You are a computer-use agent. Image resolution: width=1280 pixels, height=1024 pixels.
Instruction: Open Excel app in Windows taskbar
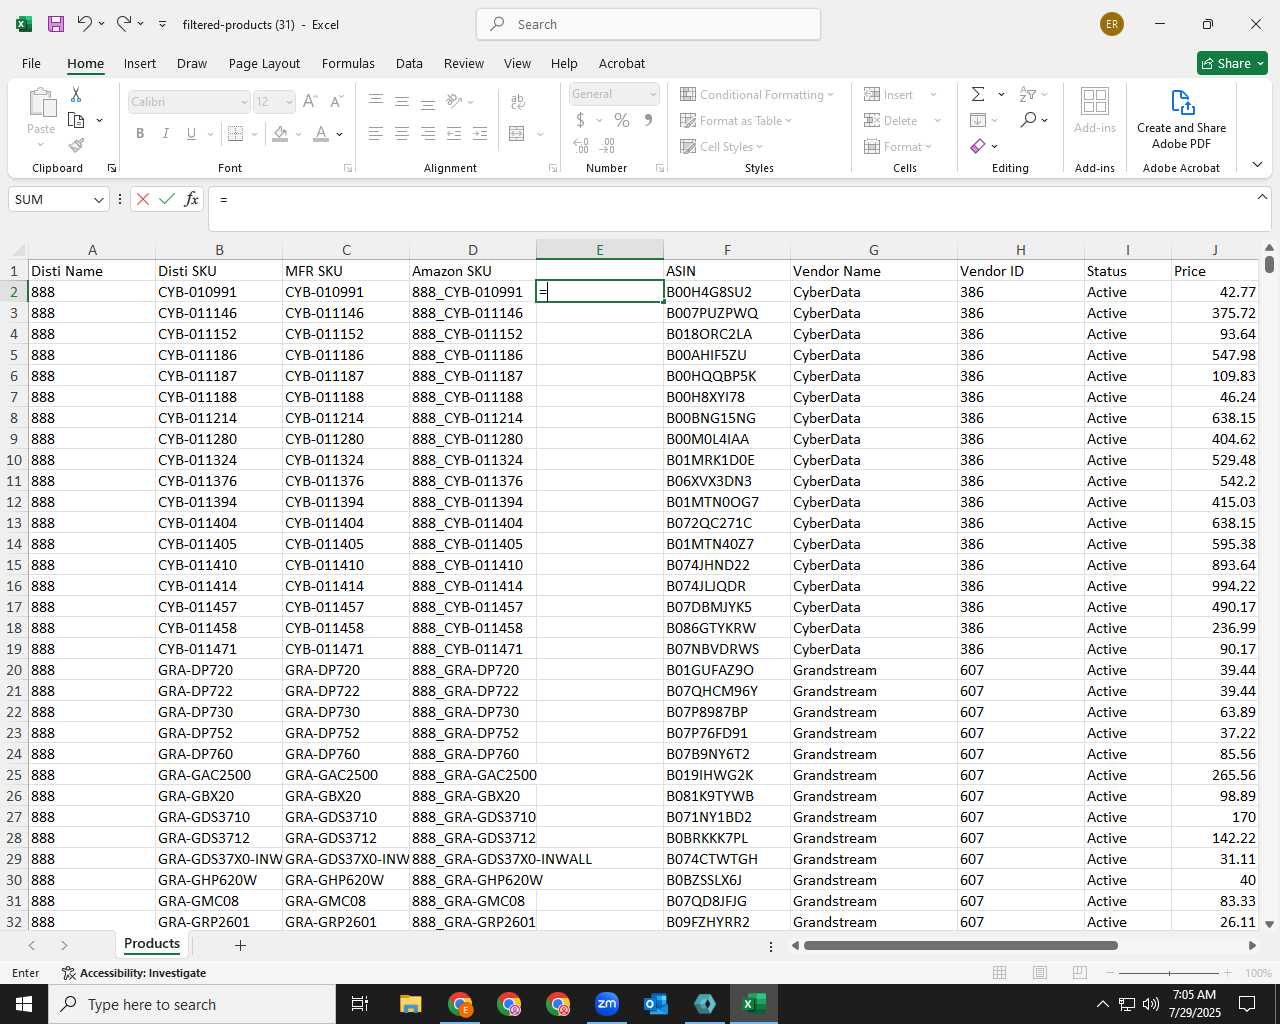(x=754, y=1004)
